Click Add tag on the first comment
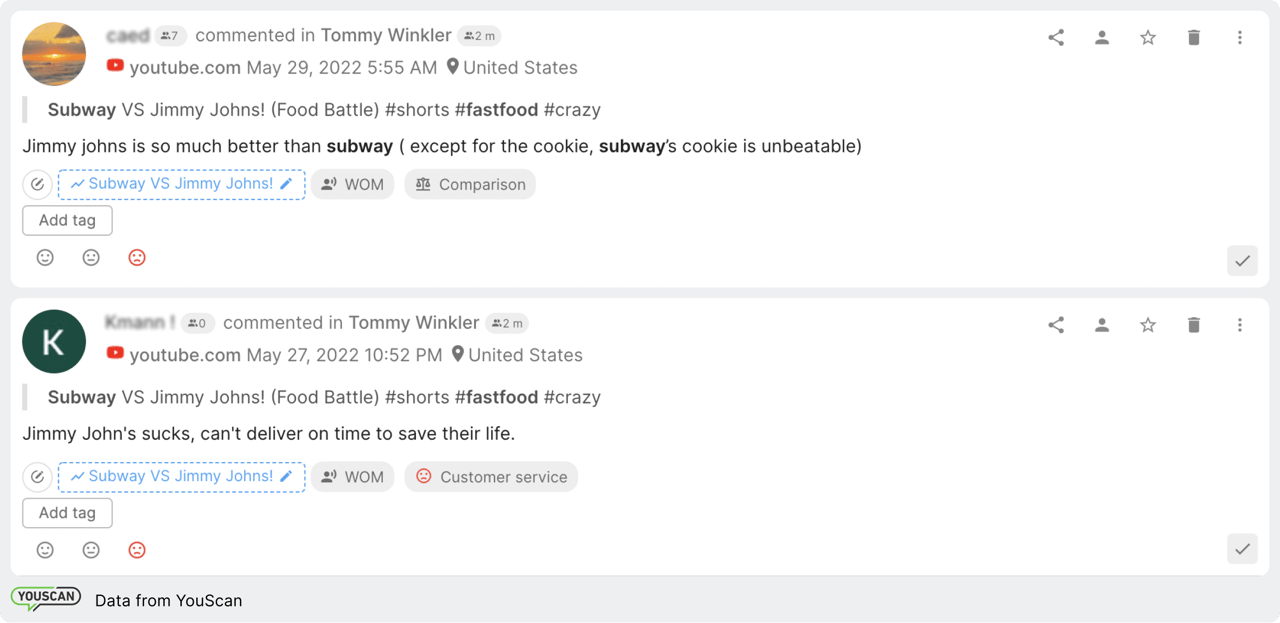1280x623 pixels. tap(67, 220)
